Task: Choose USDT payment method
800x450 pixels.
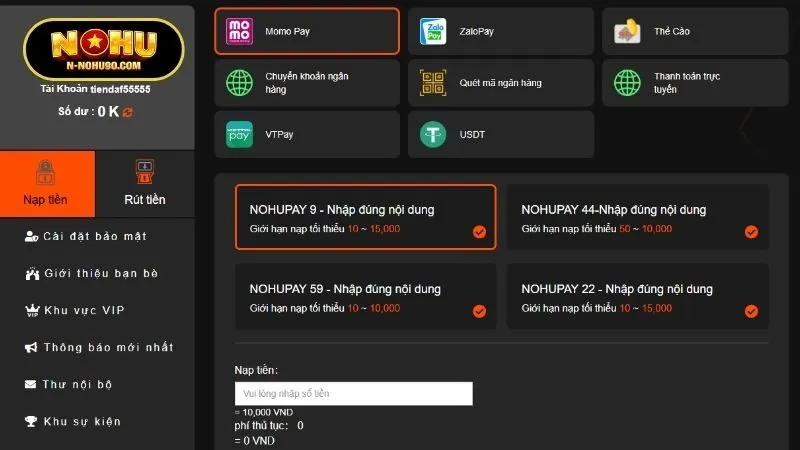Action: 501,135
